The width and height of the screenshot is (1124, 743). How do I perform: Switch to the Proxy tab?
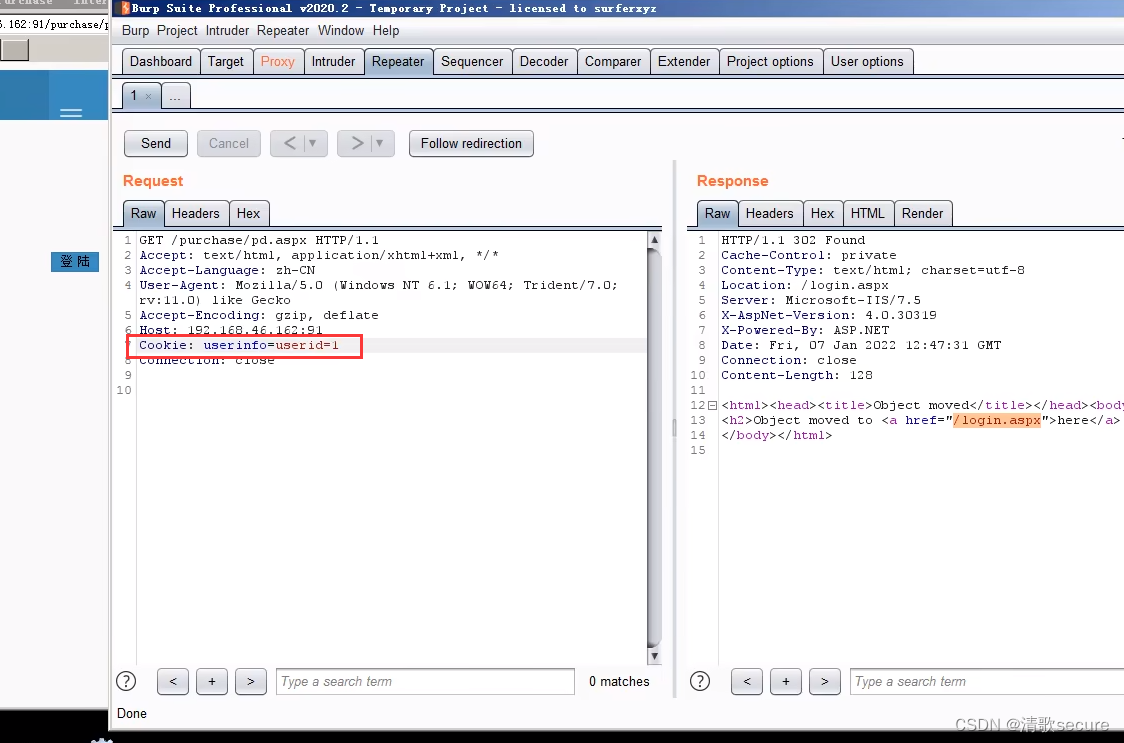tap(277, 62)
